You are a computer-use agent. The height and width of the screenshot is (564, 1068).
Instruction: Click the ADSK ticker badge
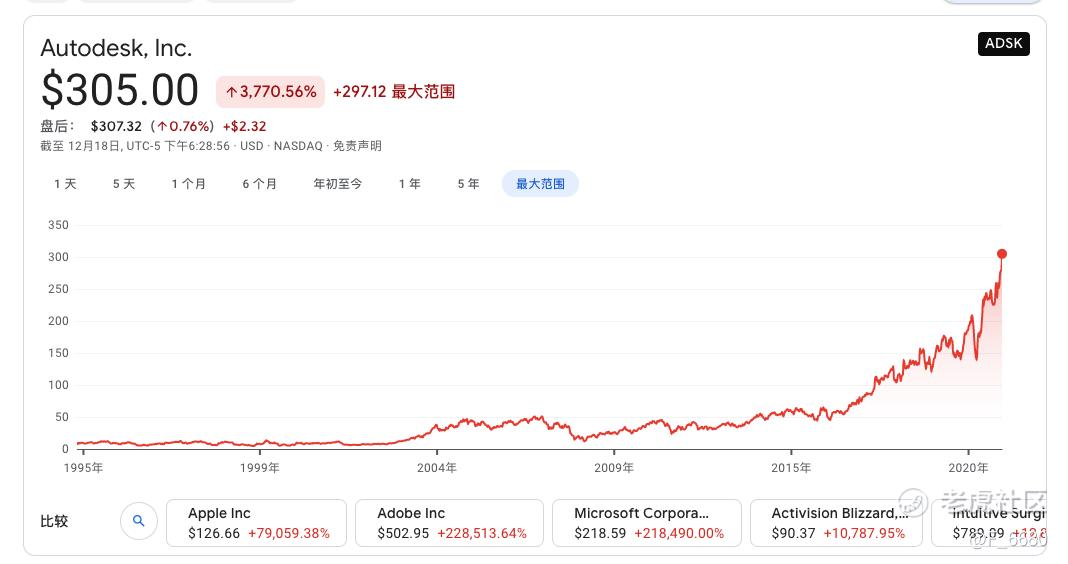click(1004, 44)
